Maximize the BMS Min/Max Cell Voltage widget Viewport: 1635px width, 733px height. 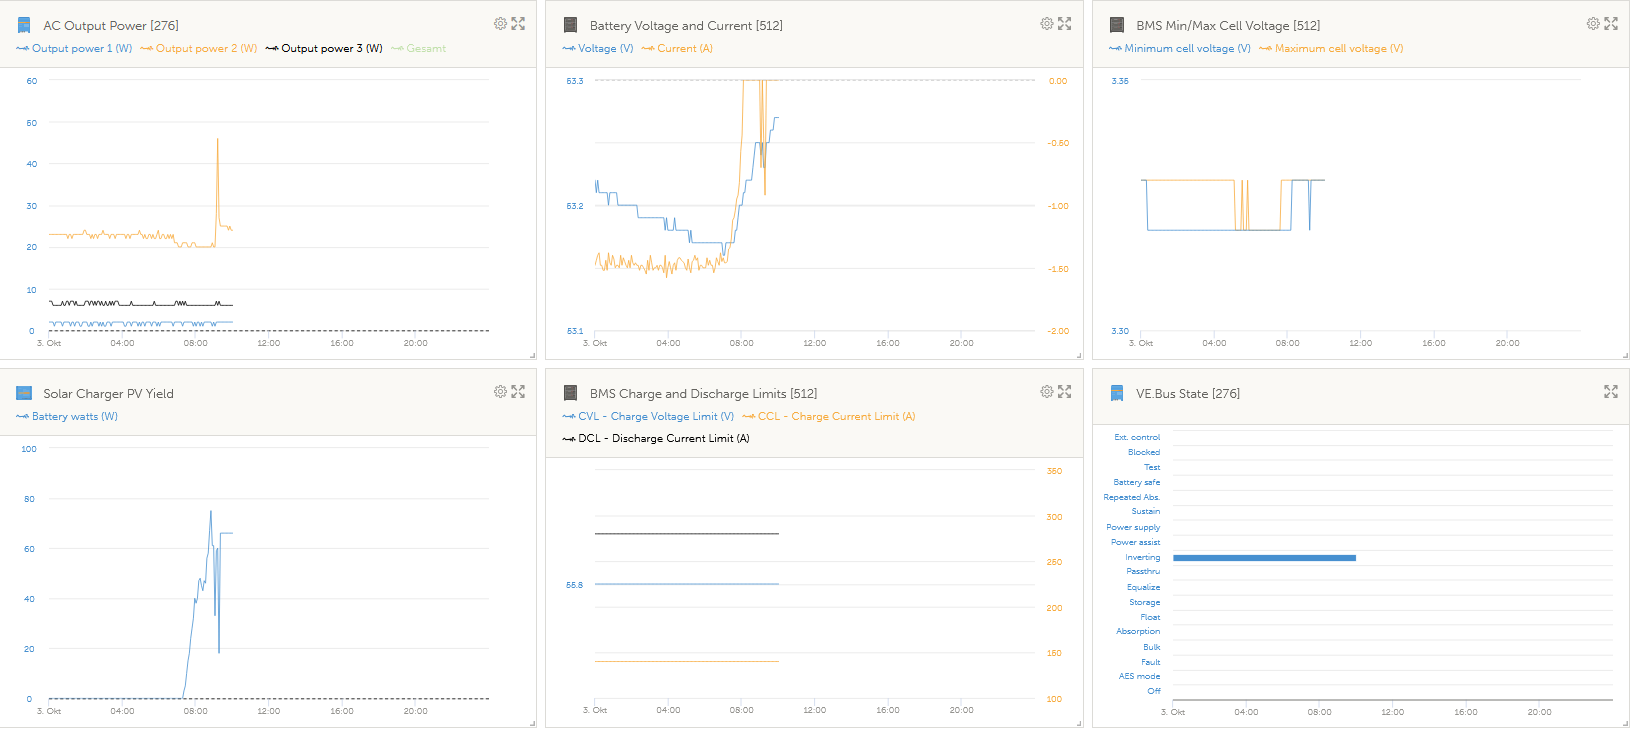click(1610, 24)
